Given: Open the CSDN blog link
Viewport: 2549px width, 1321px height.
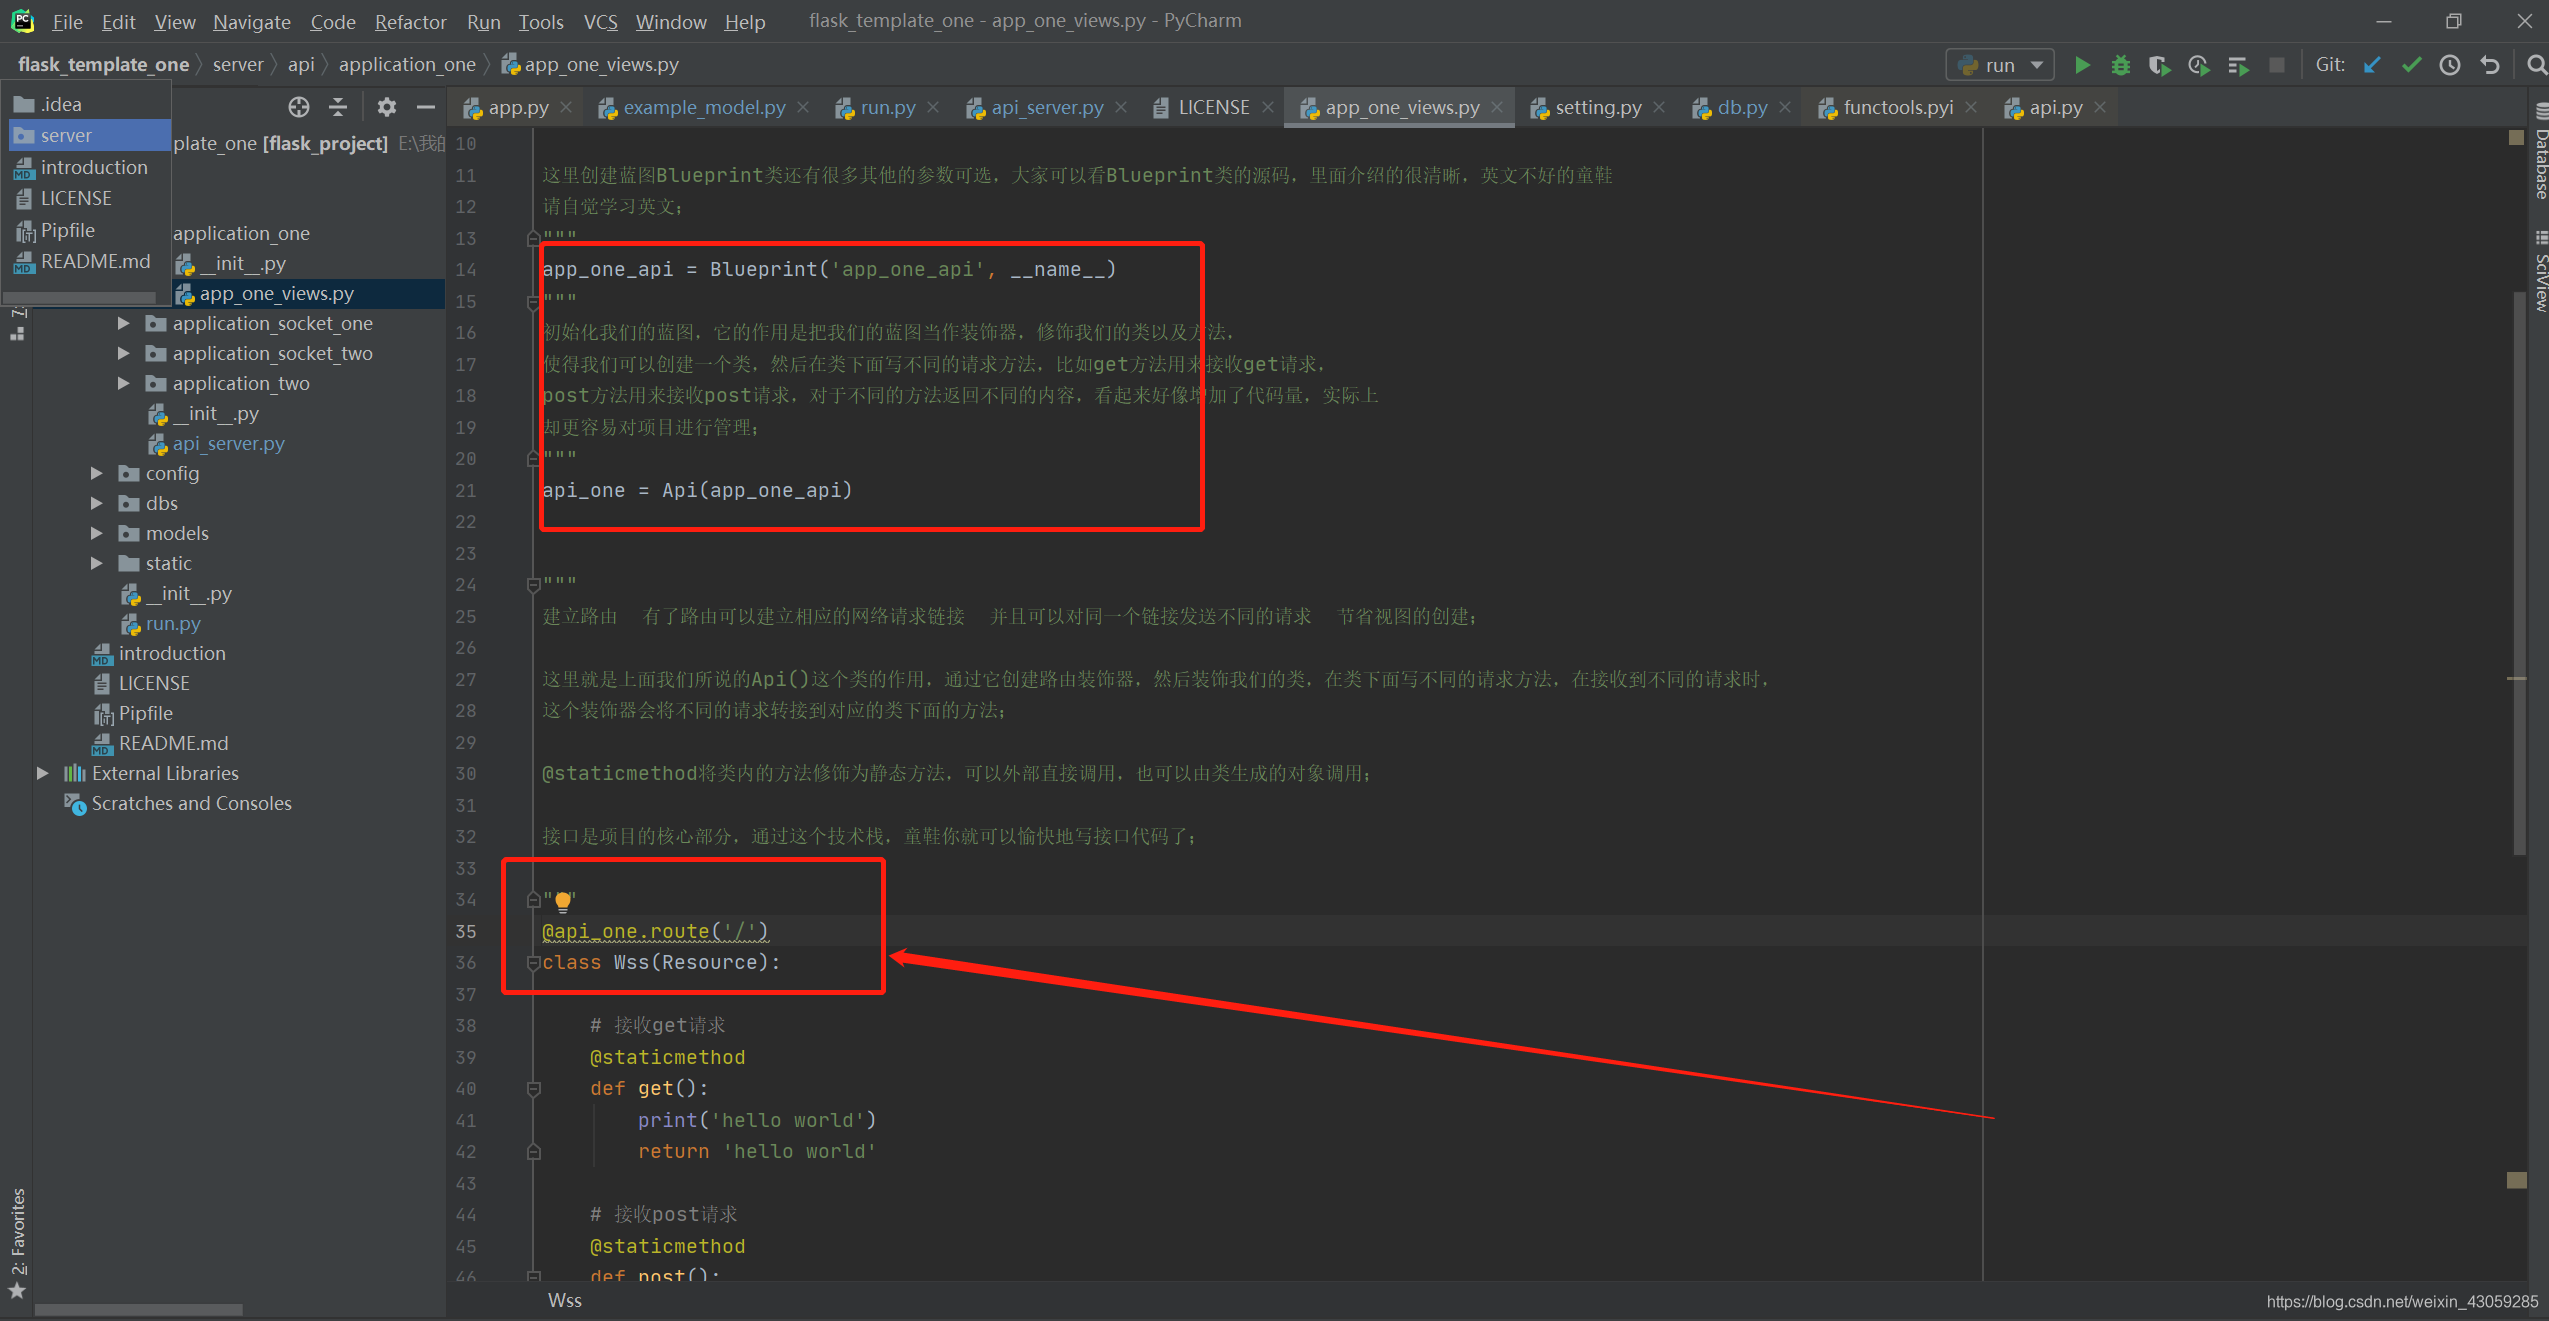Looking at the screenshot, I should [x=2400, y=1301].
